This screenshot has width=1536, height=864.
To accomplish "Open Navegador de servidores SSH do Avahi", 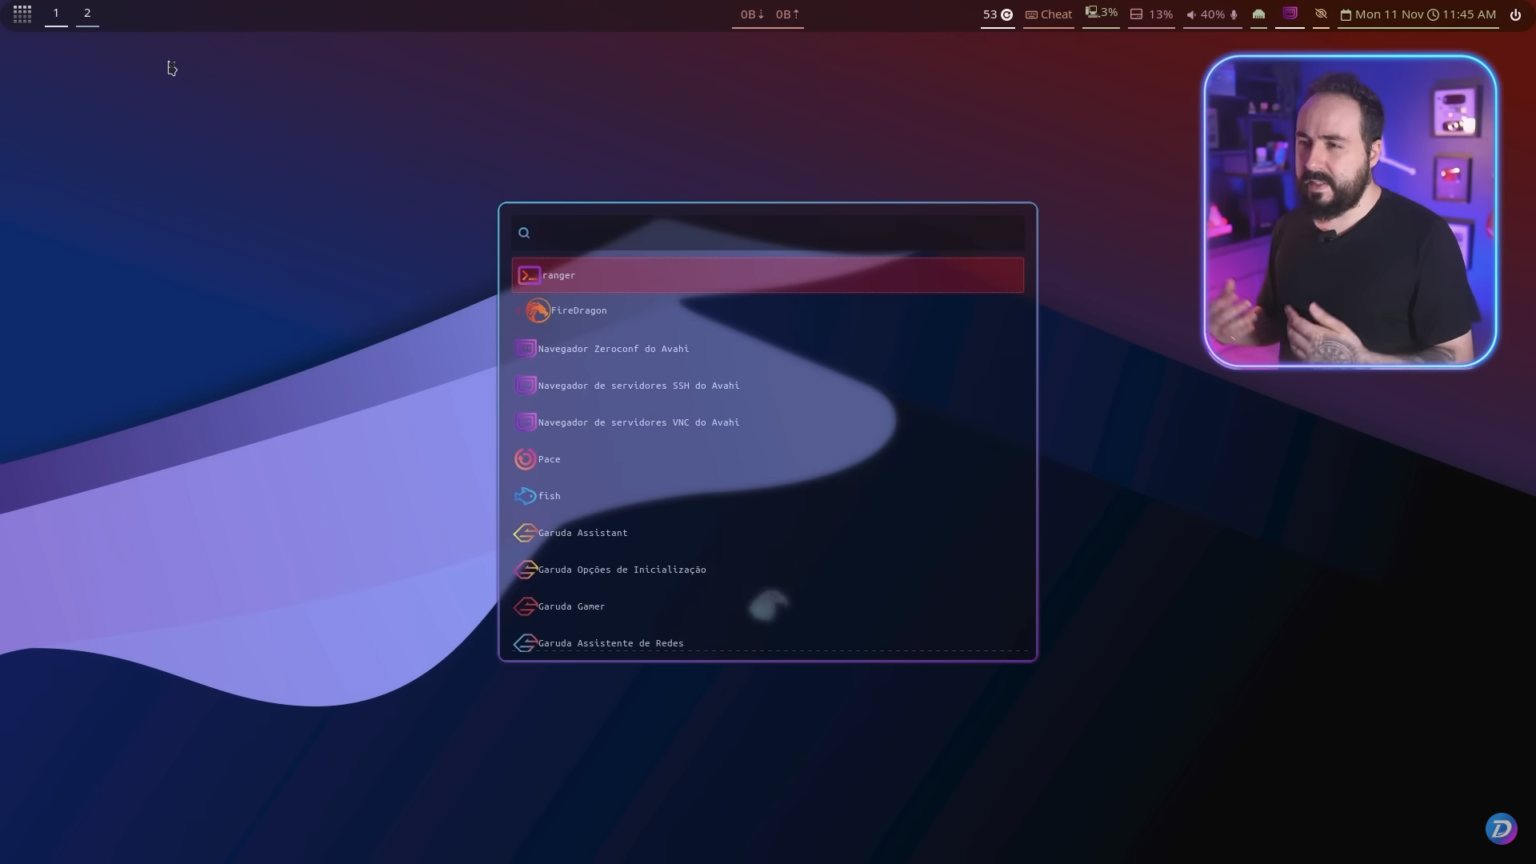I will [x=638, y=385].
